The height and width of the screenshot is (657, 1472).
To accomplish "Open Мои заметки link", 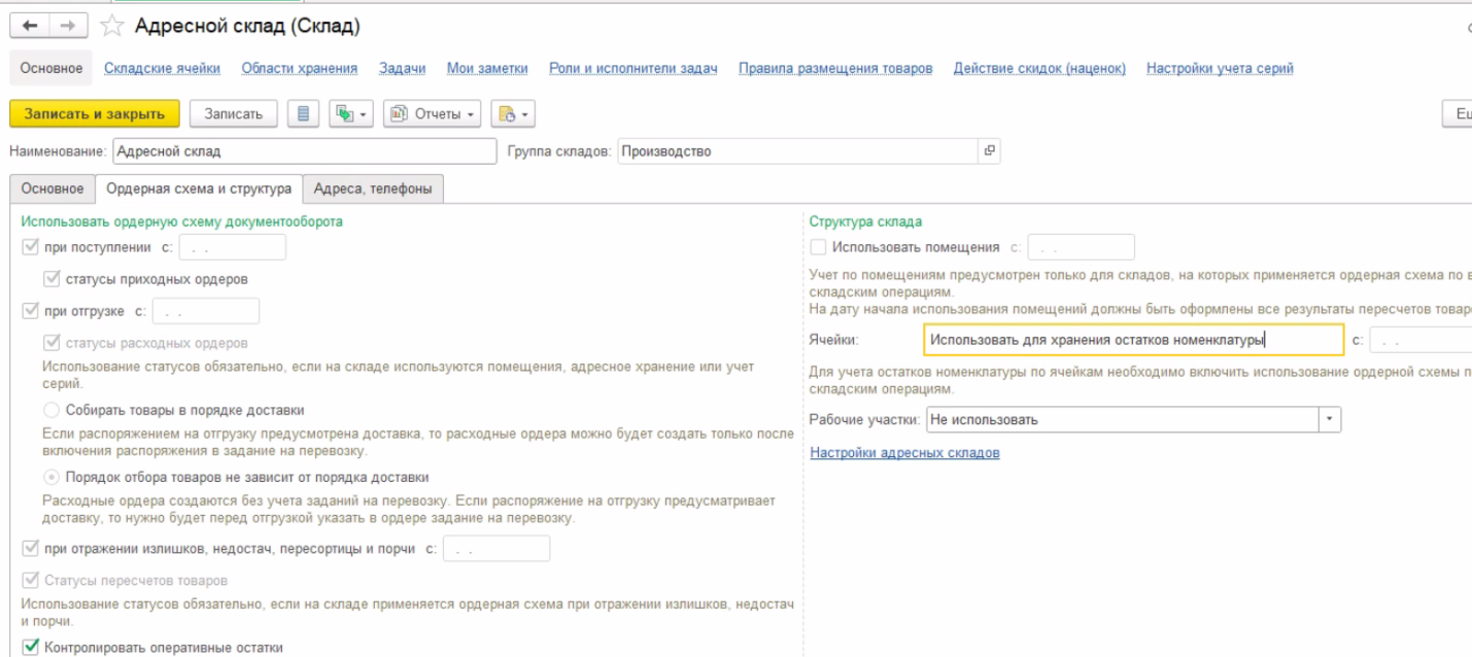I will [x=487, y=68].
